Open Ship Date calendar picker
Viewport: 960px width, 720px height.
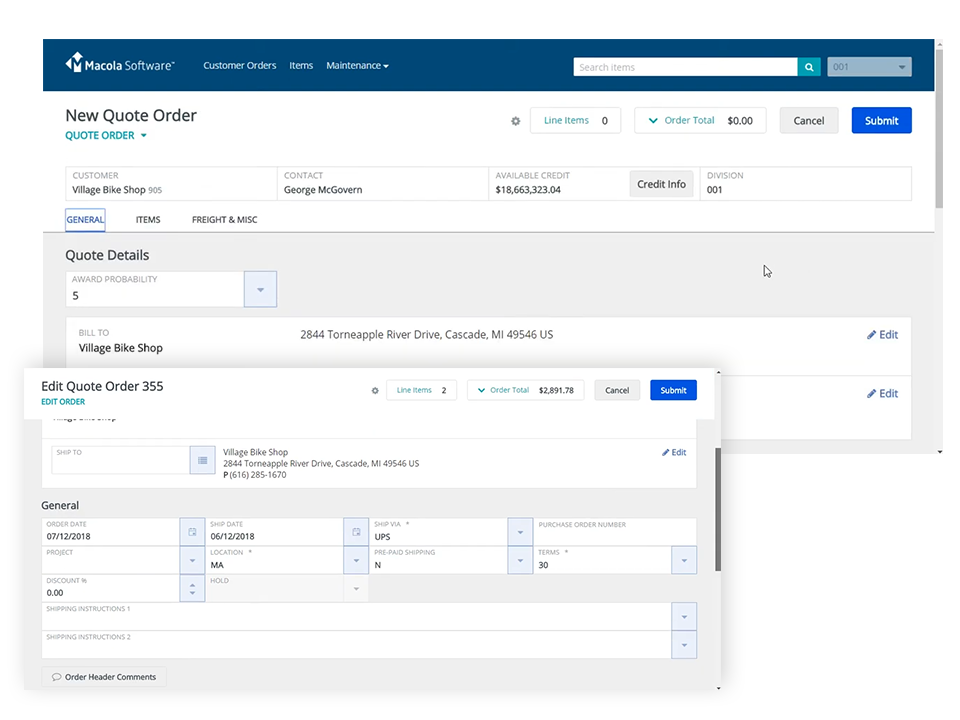click(356, 532)
